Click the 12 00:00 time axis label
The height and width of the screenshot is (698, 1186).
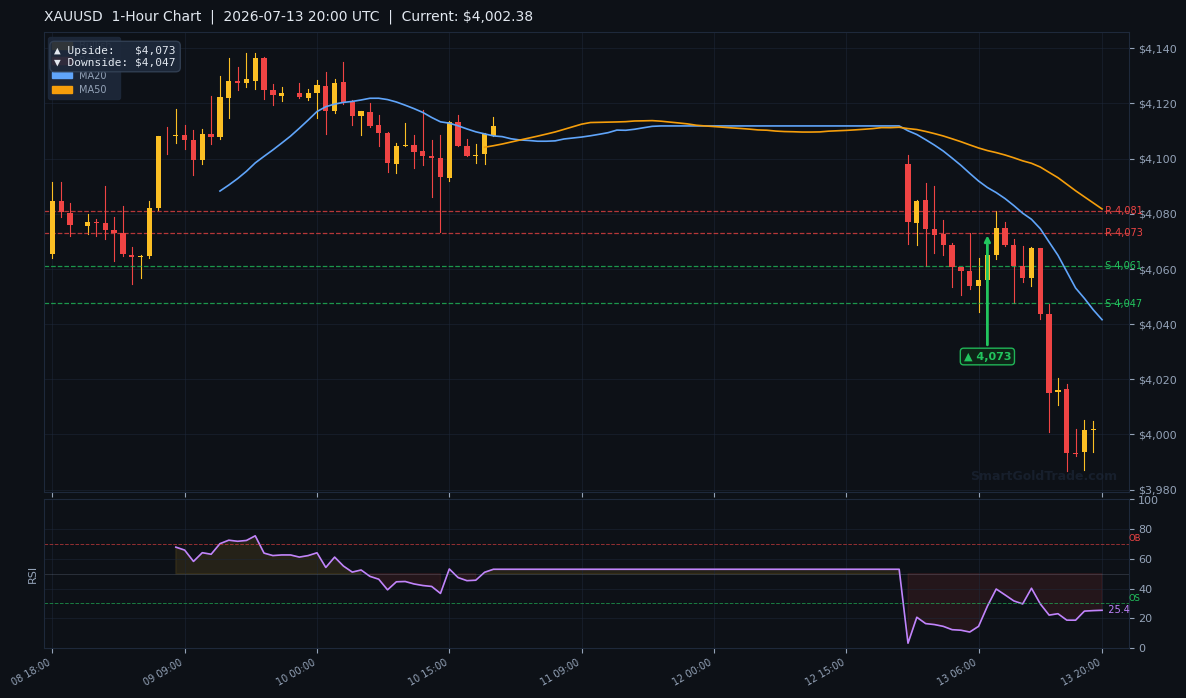point(694,671)
